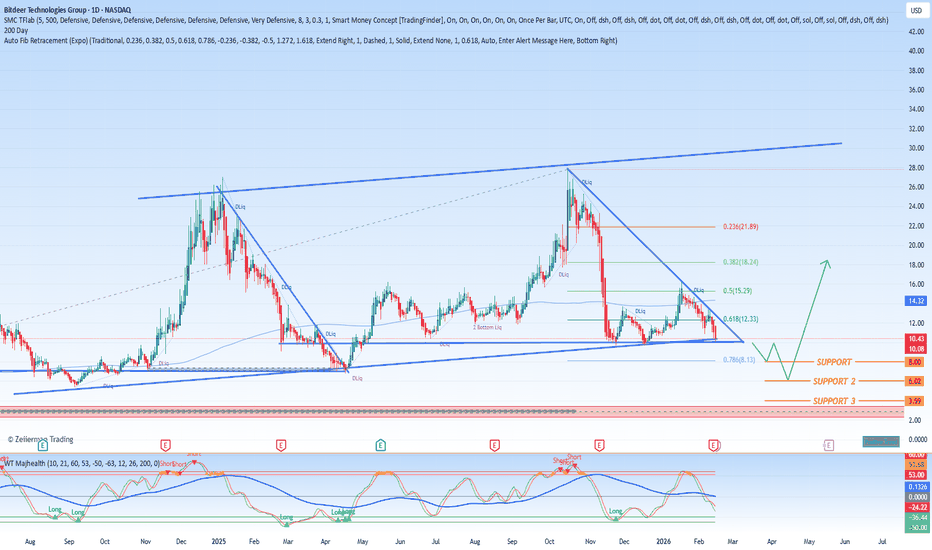The image size is (932, 550).
Task: Click the Zeiierman Trading copyright text
Action: [40, 439]
